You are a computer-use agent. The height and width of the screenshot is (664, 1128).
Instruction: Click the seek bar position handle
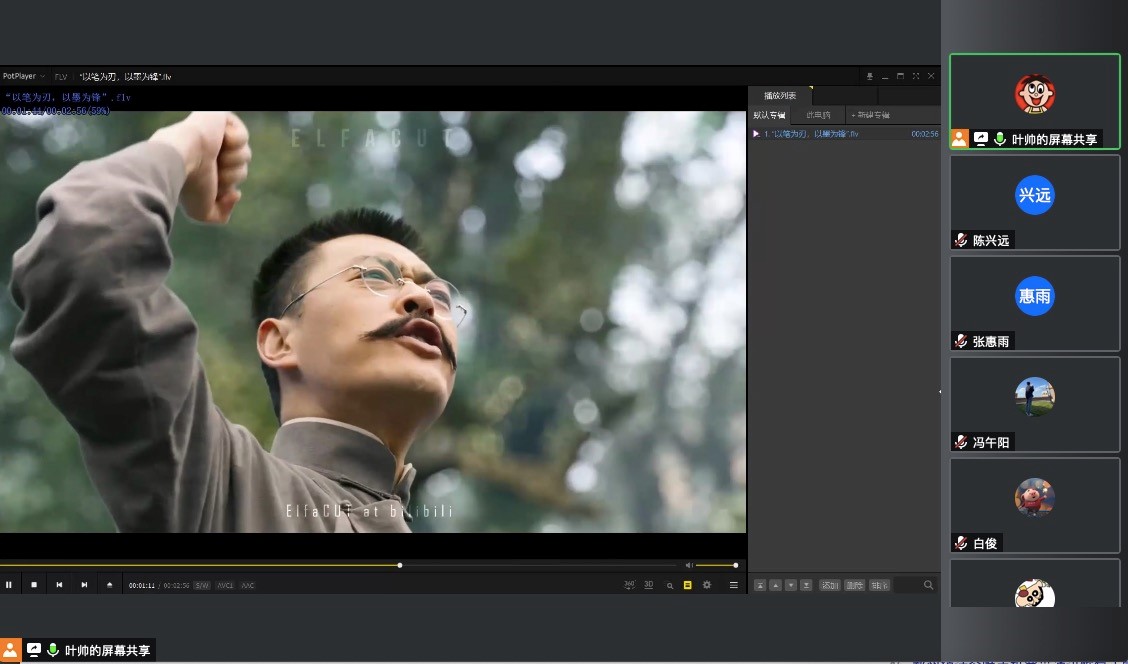coord(400,565)
